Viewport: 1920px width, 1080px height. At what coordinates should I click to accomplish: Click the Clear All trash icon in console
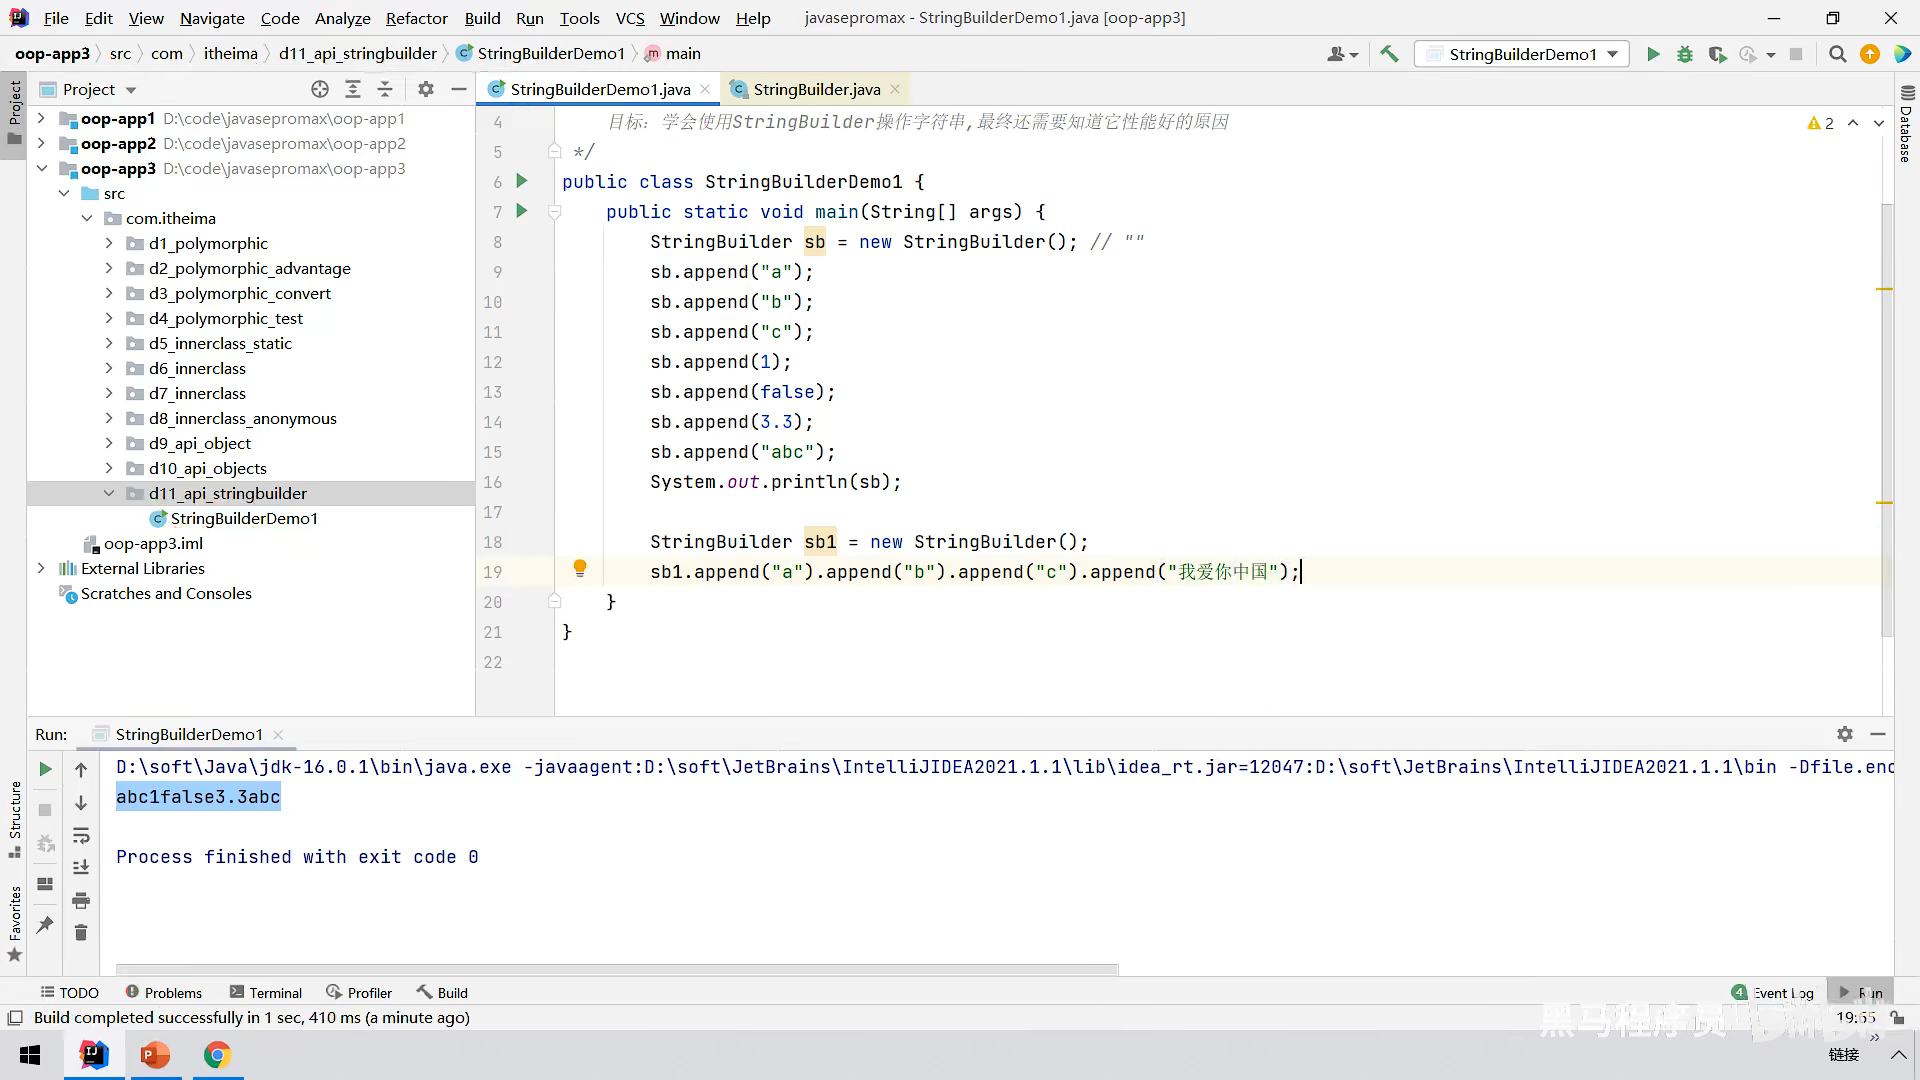(81, 933)
